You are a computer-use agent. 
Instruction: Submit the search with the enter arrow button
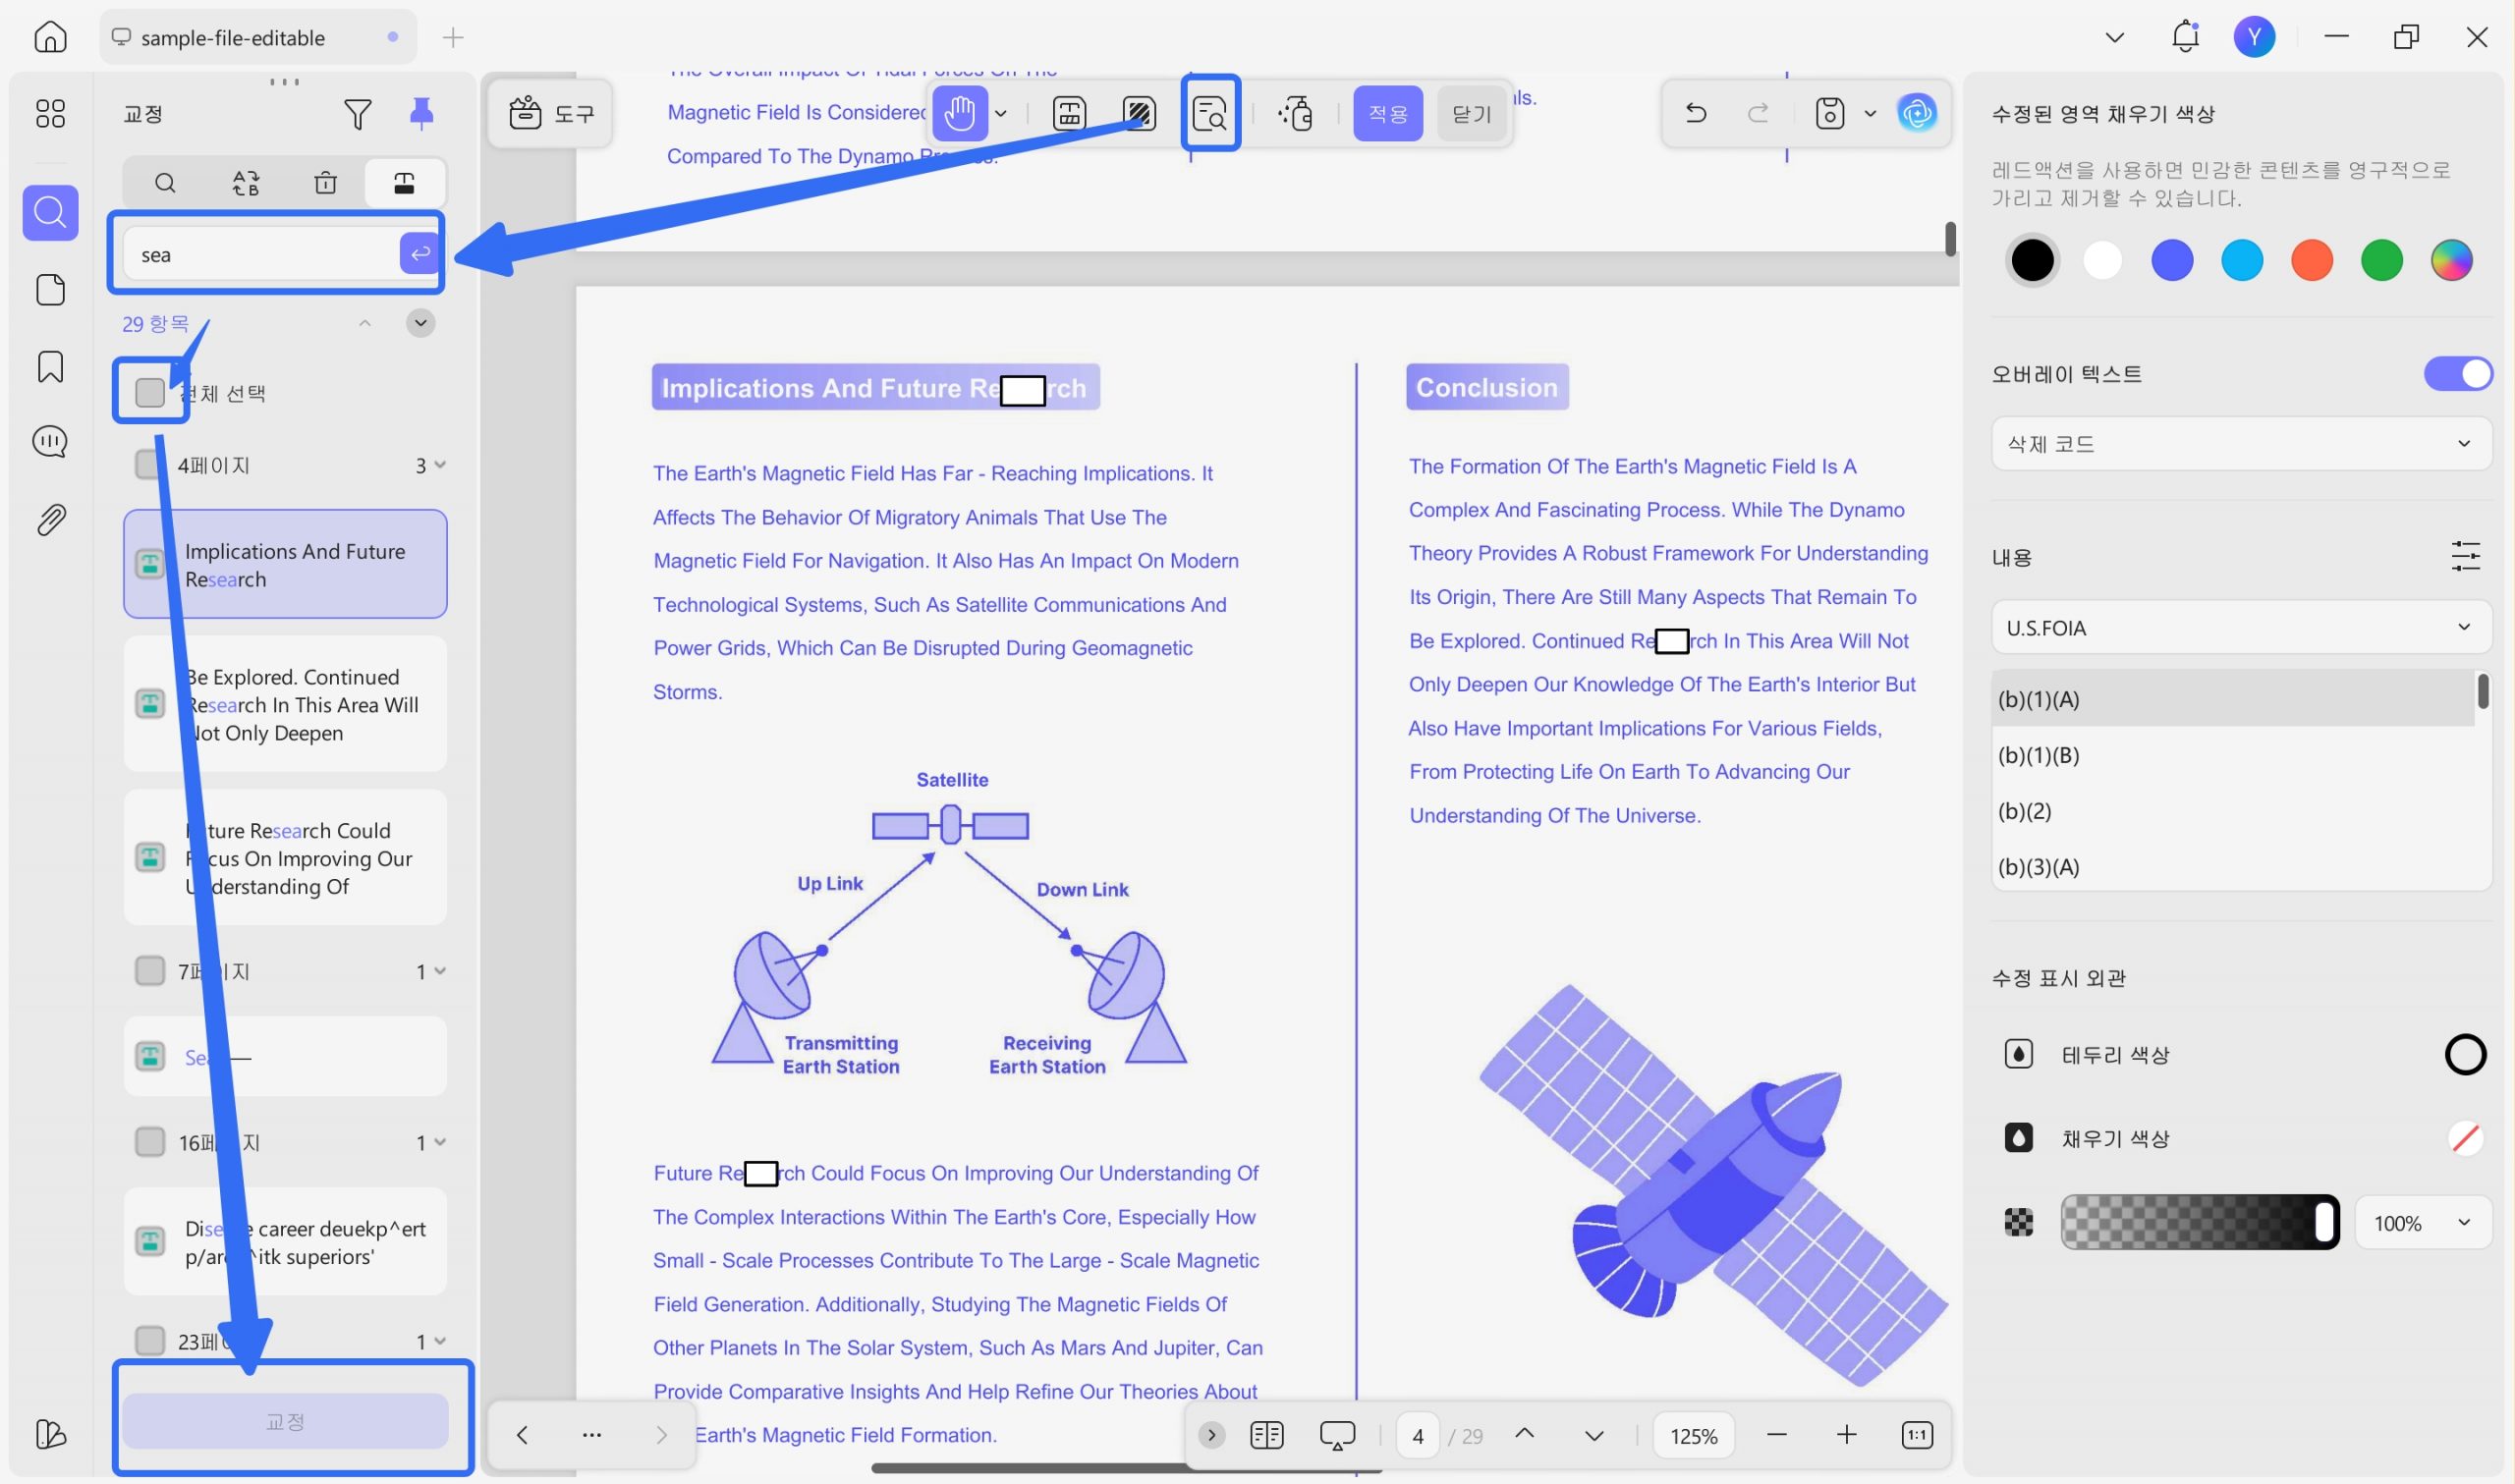click(x=419, y=253)
